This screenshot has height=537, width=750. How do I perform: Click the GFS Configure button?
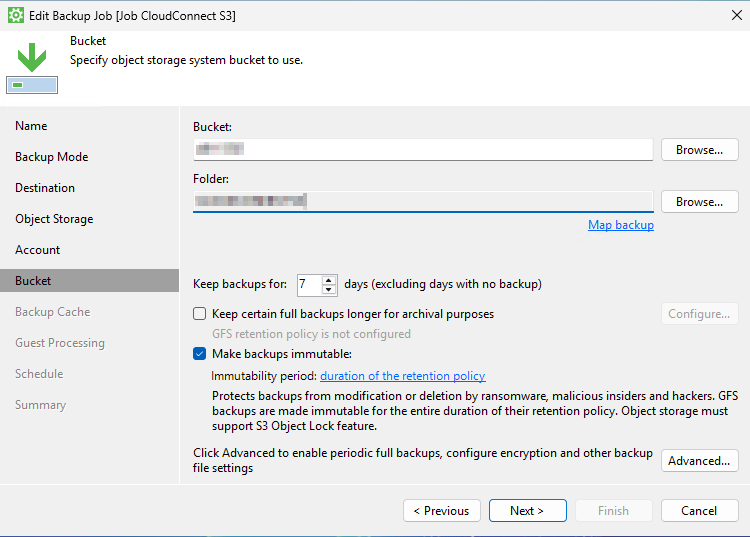tap(699, 314)
